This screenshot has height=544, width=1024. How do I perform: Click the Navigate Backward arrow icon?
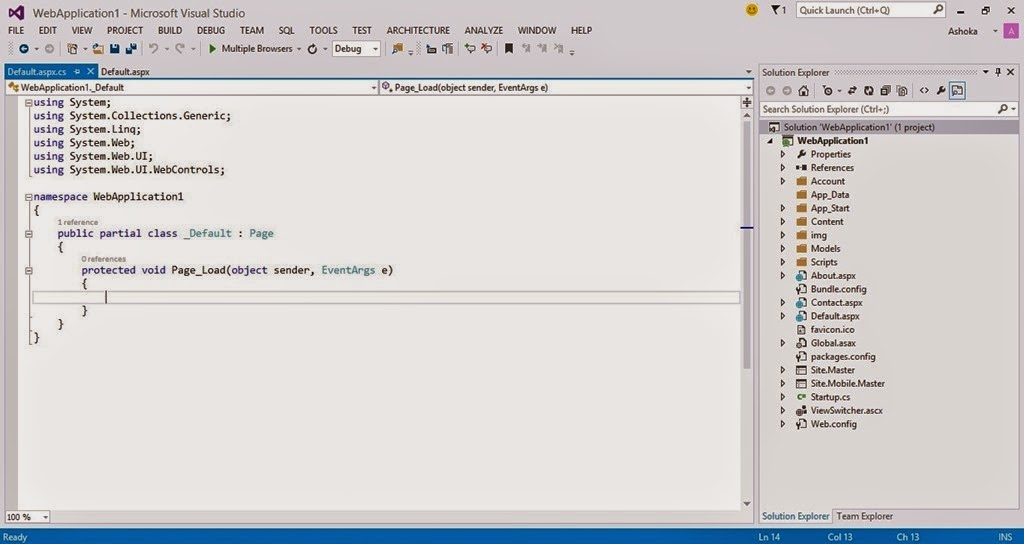coord(24,49)
